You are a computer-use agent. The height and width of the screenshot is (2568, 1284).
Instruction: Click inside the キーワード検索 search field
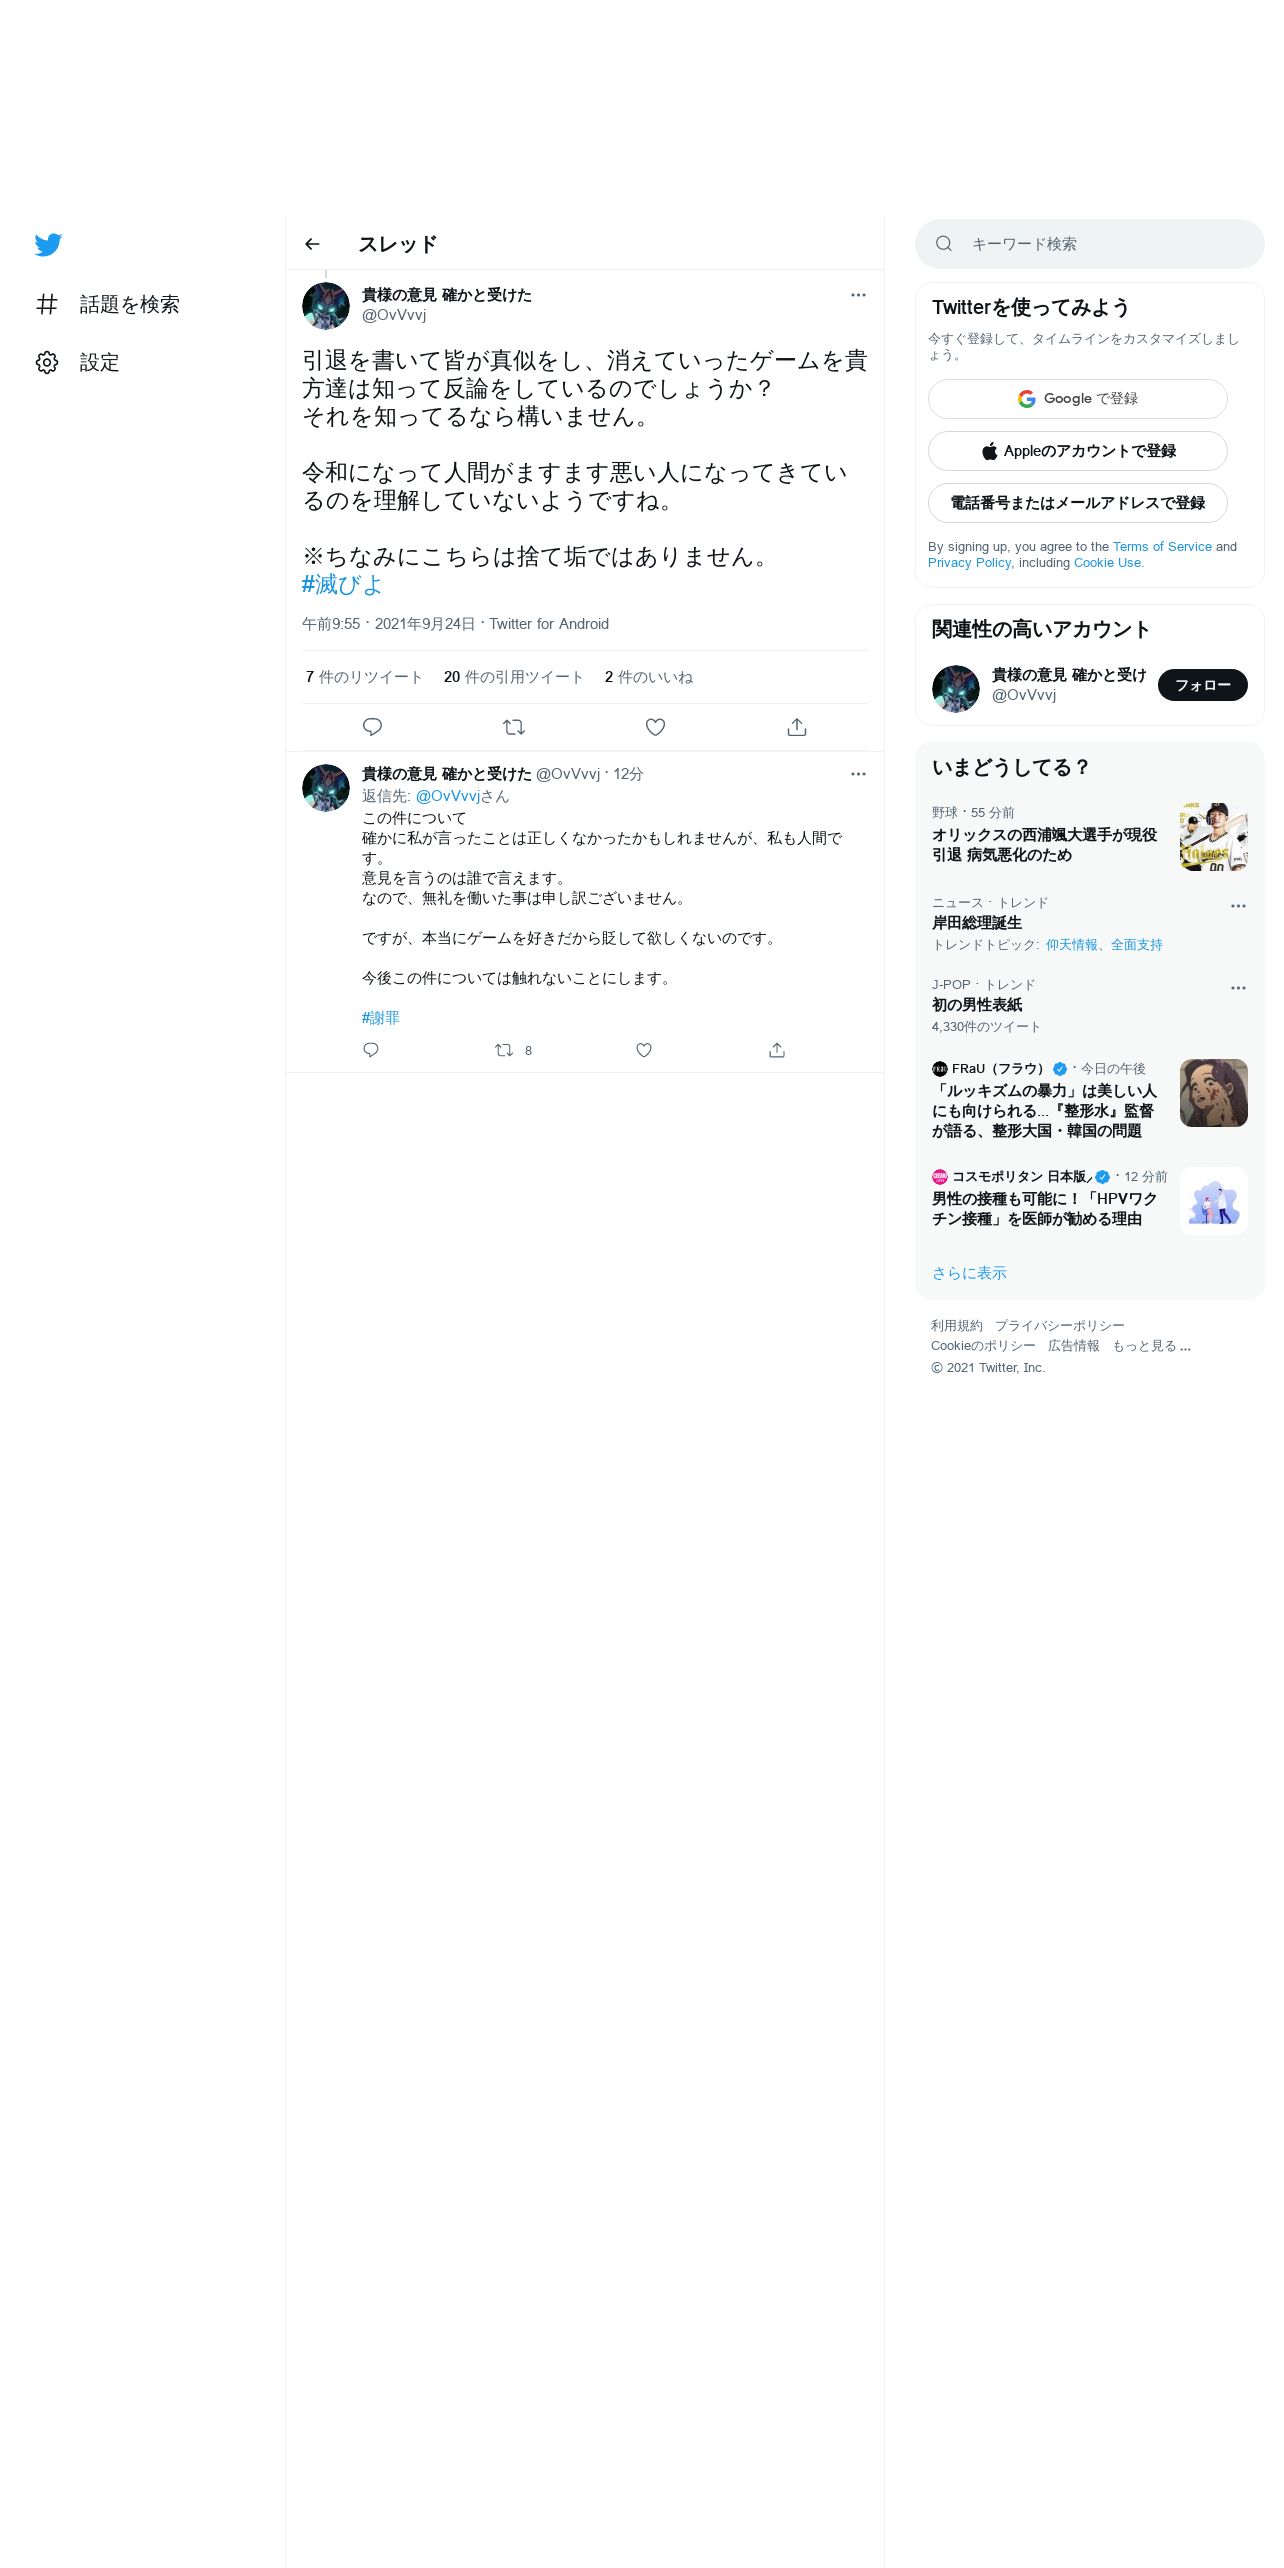pos(1089,244)
